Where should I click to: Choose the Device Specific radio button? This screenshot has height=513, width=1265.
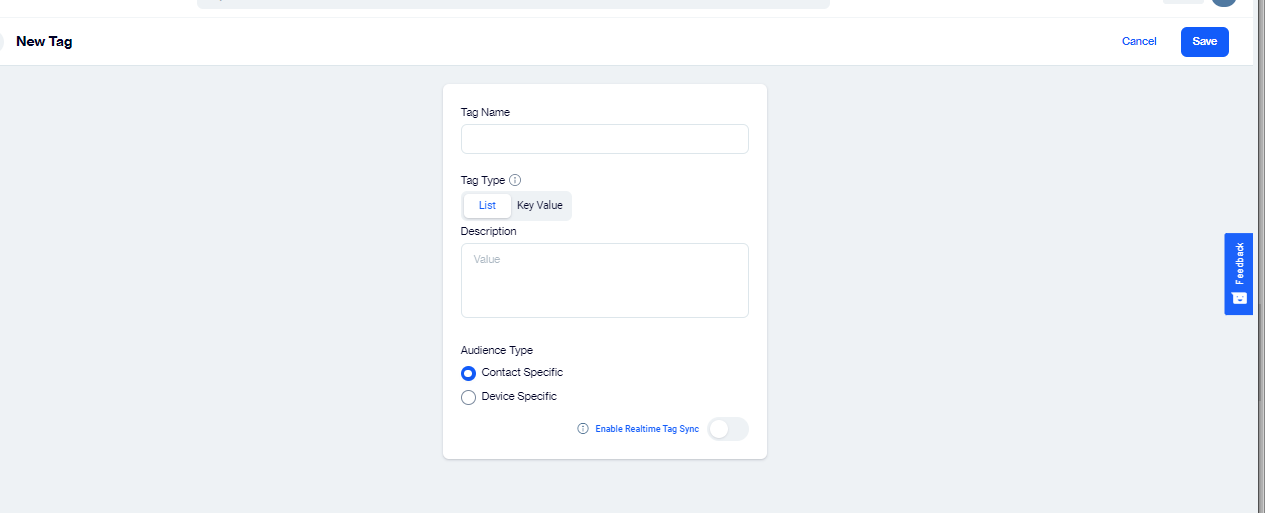click(468, 397)
